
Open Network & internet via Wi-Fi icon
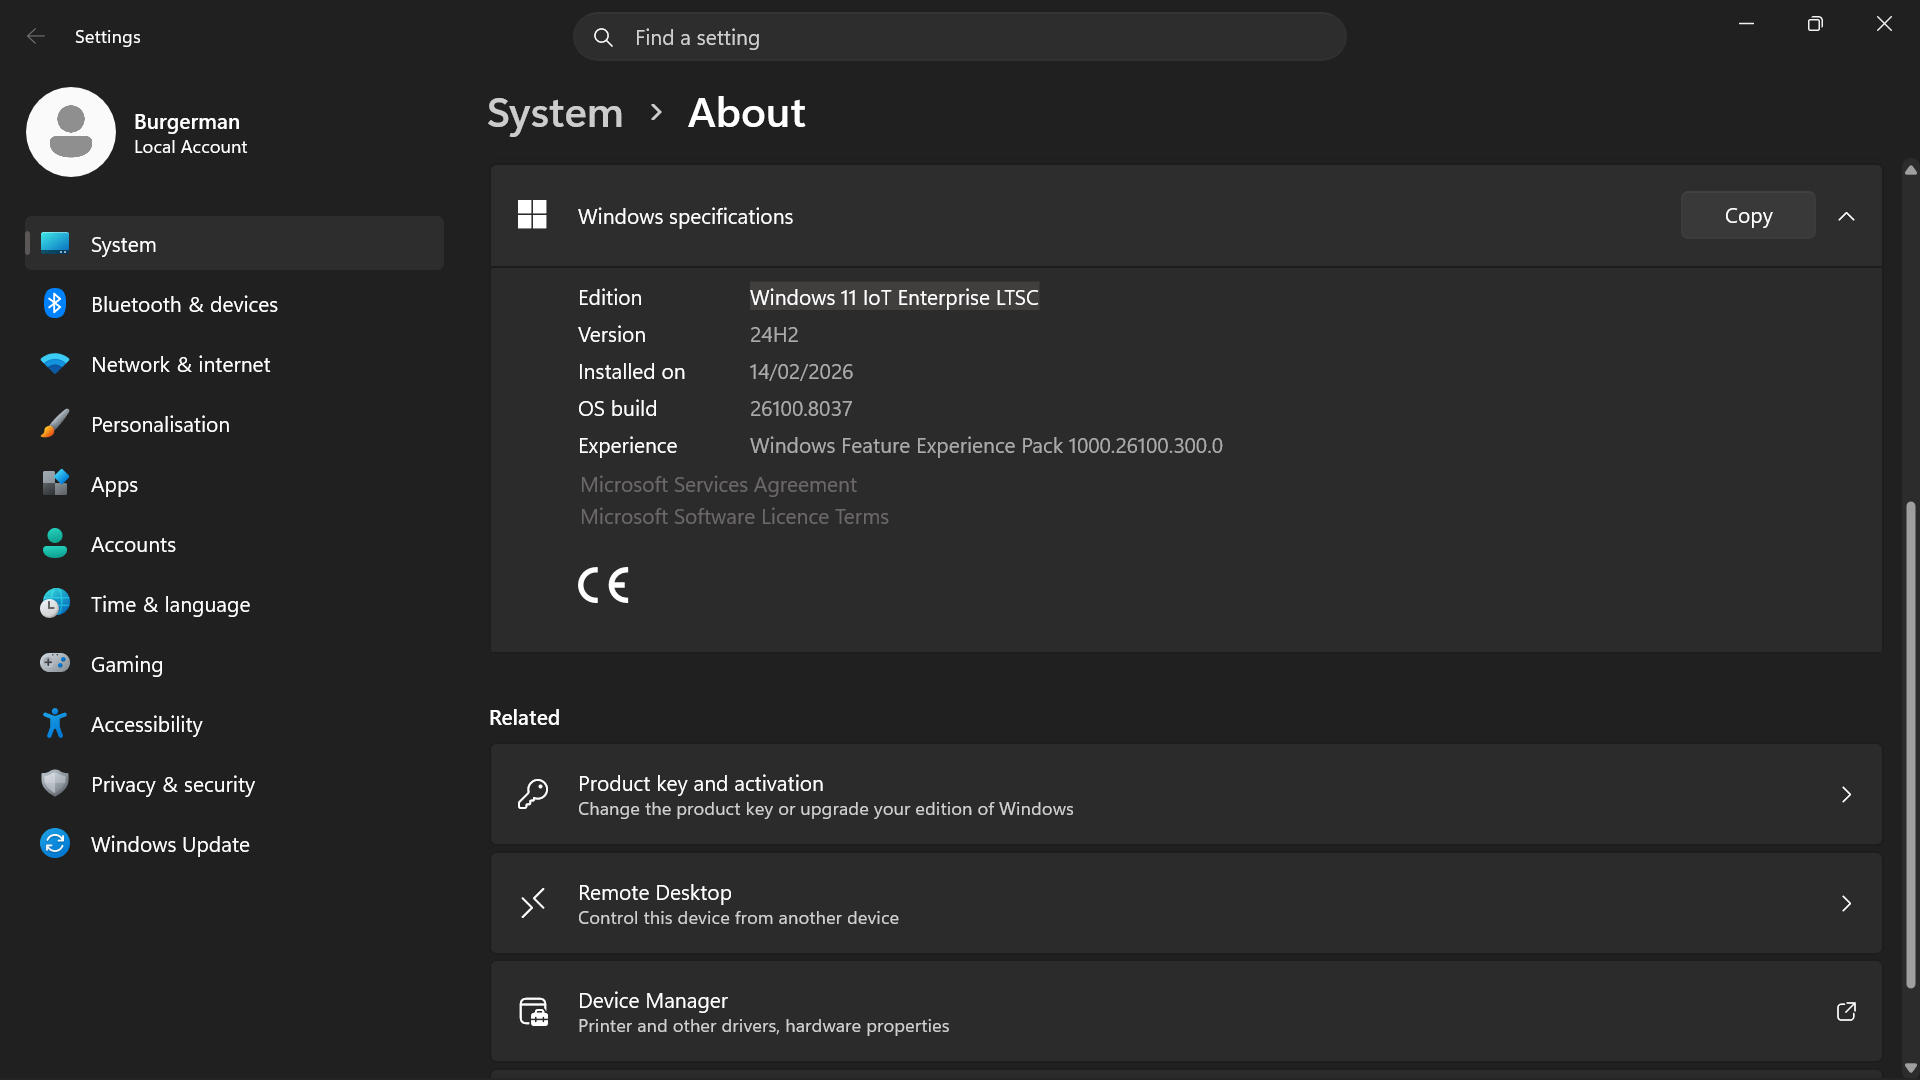click(x=55, y=364)
